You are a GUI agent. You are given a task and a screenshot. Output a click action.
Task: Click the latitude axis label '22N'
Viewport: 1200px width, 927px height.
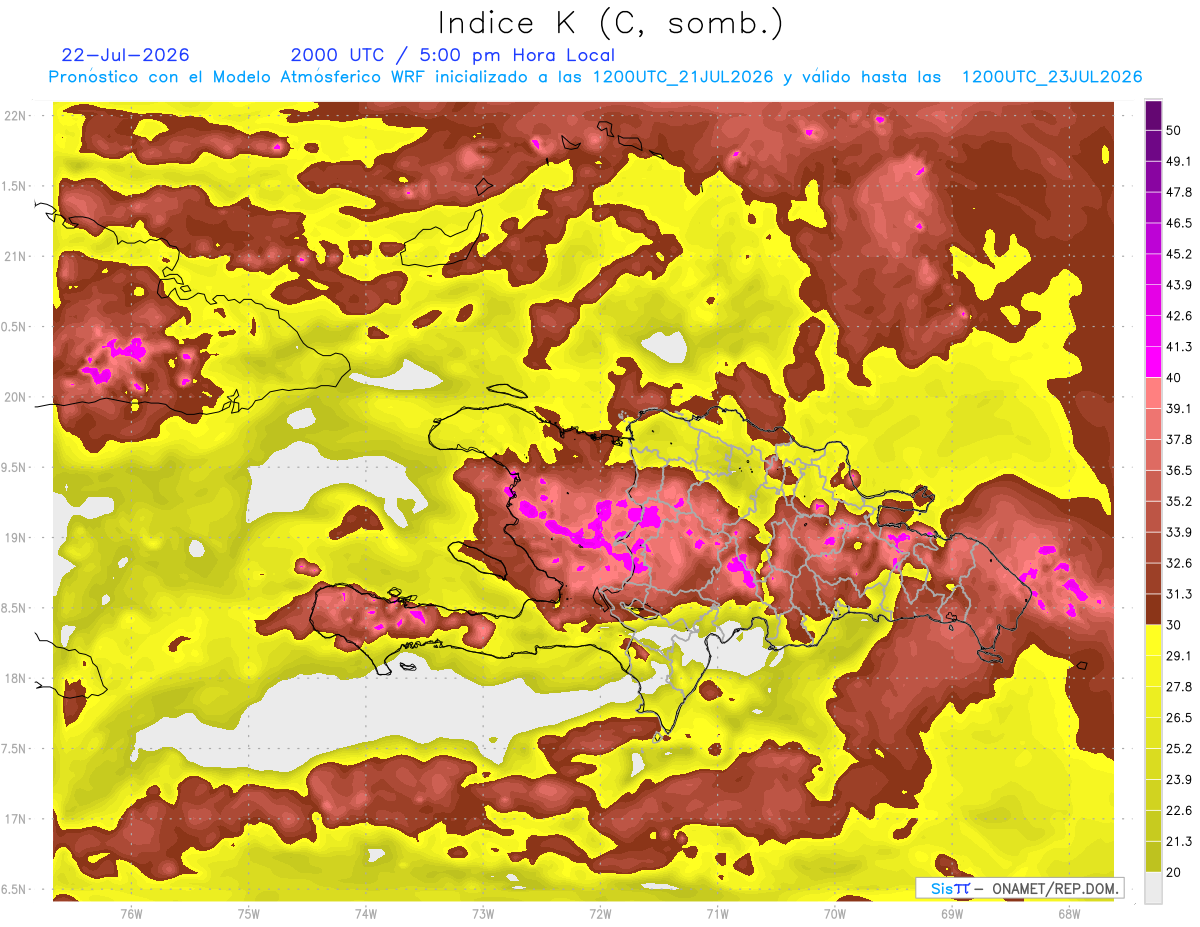tap(17, 116)
